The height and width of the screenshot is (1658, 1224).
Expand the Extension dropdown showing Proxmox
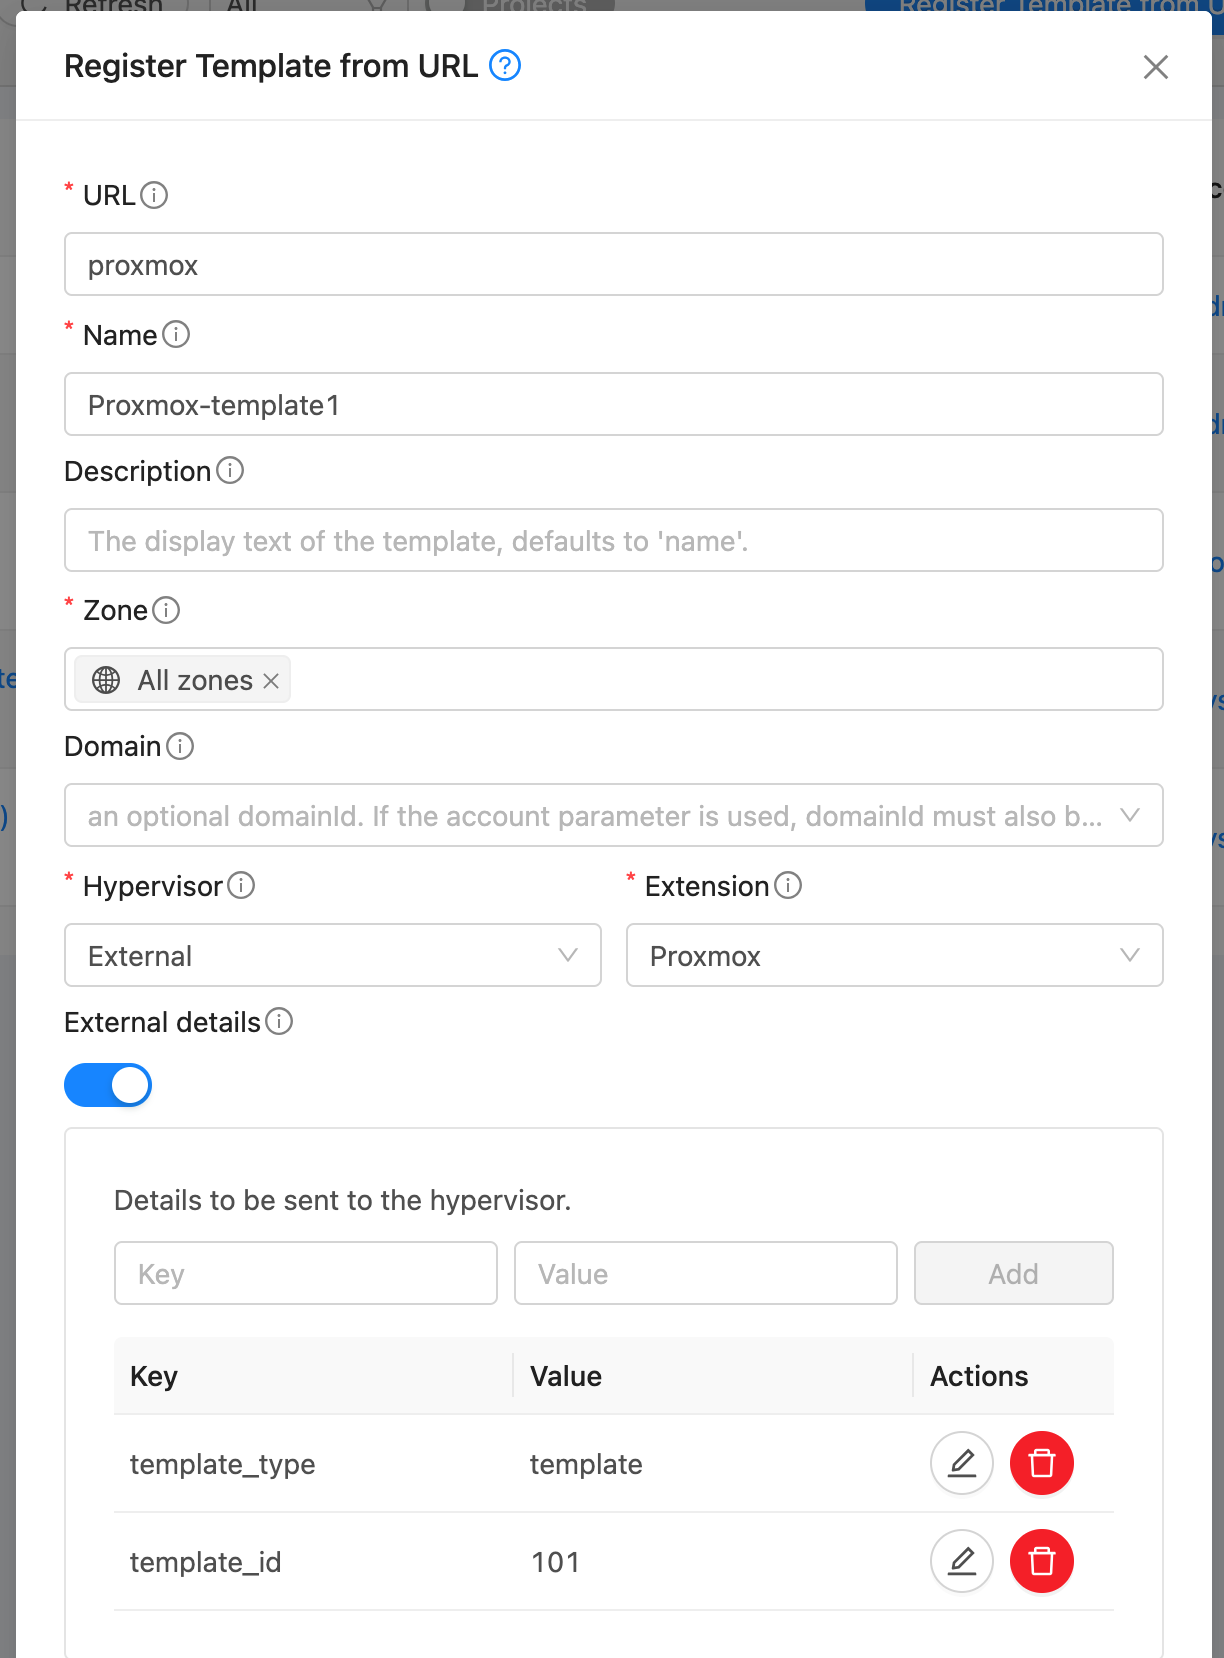click(x=894, y=956)
